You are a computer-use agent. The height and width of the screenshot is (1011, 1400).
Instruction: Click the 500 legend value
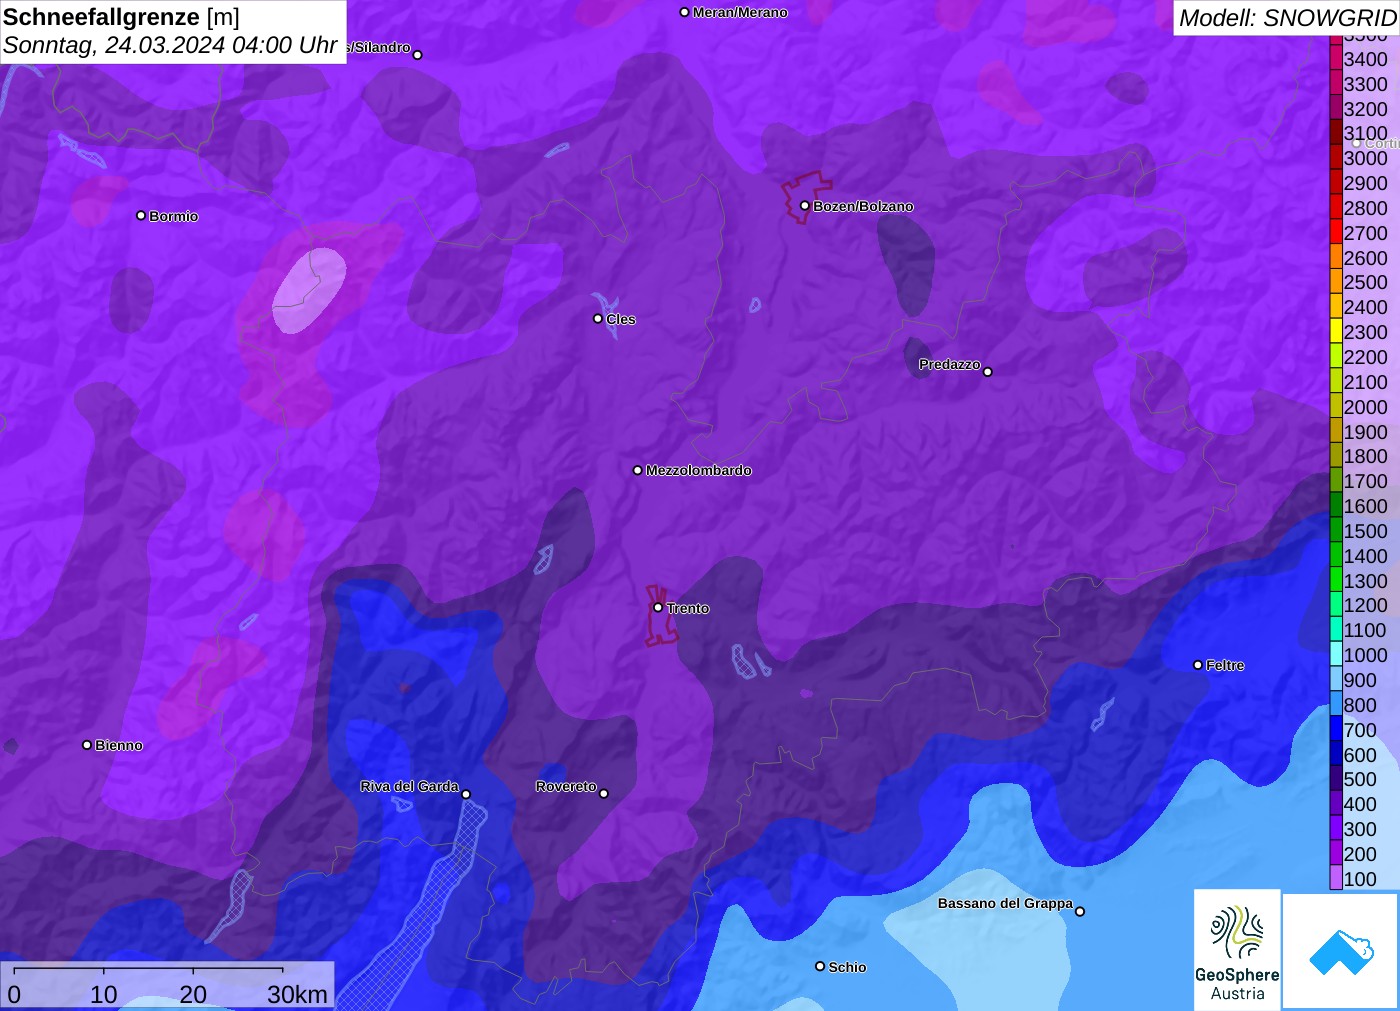[1360, 779]
